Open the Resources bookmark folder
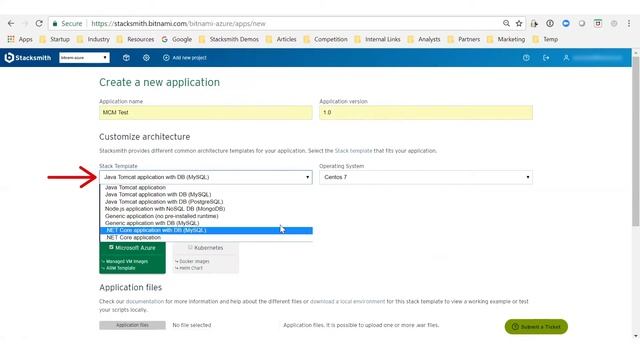This screenshot has height=360, width=640. (x=135, y=39)
